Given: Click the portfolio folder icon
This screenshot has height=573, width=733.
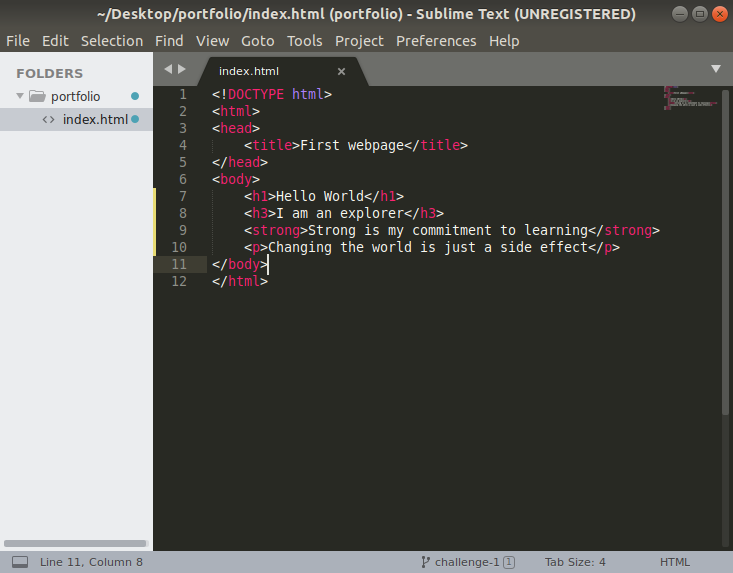Looking at the screenshot, I should (37, 96).
